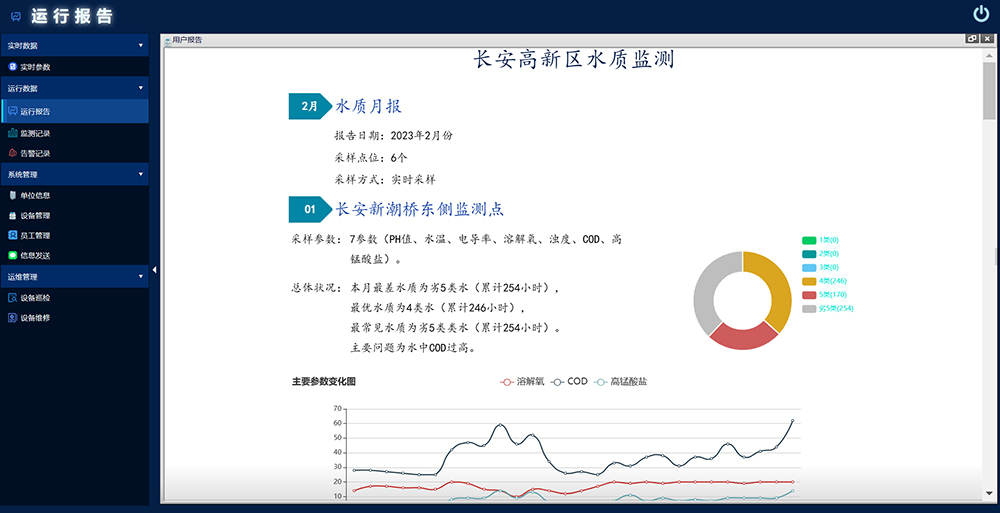Image resolution: width=1000 pixels, height=513 pixels.
Task: Open 实时参数 menu item
Action: coord(75,66)
